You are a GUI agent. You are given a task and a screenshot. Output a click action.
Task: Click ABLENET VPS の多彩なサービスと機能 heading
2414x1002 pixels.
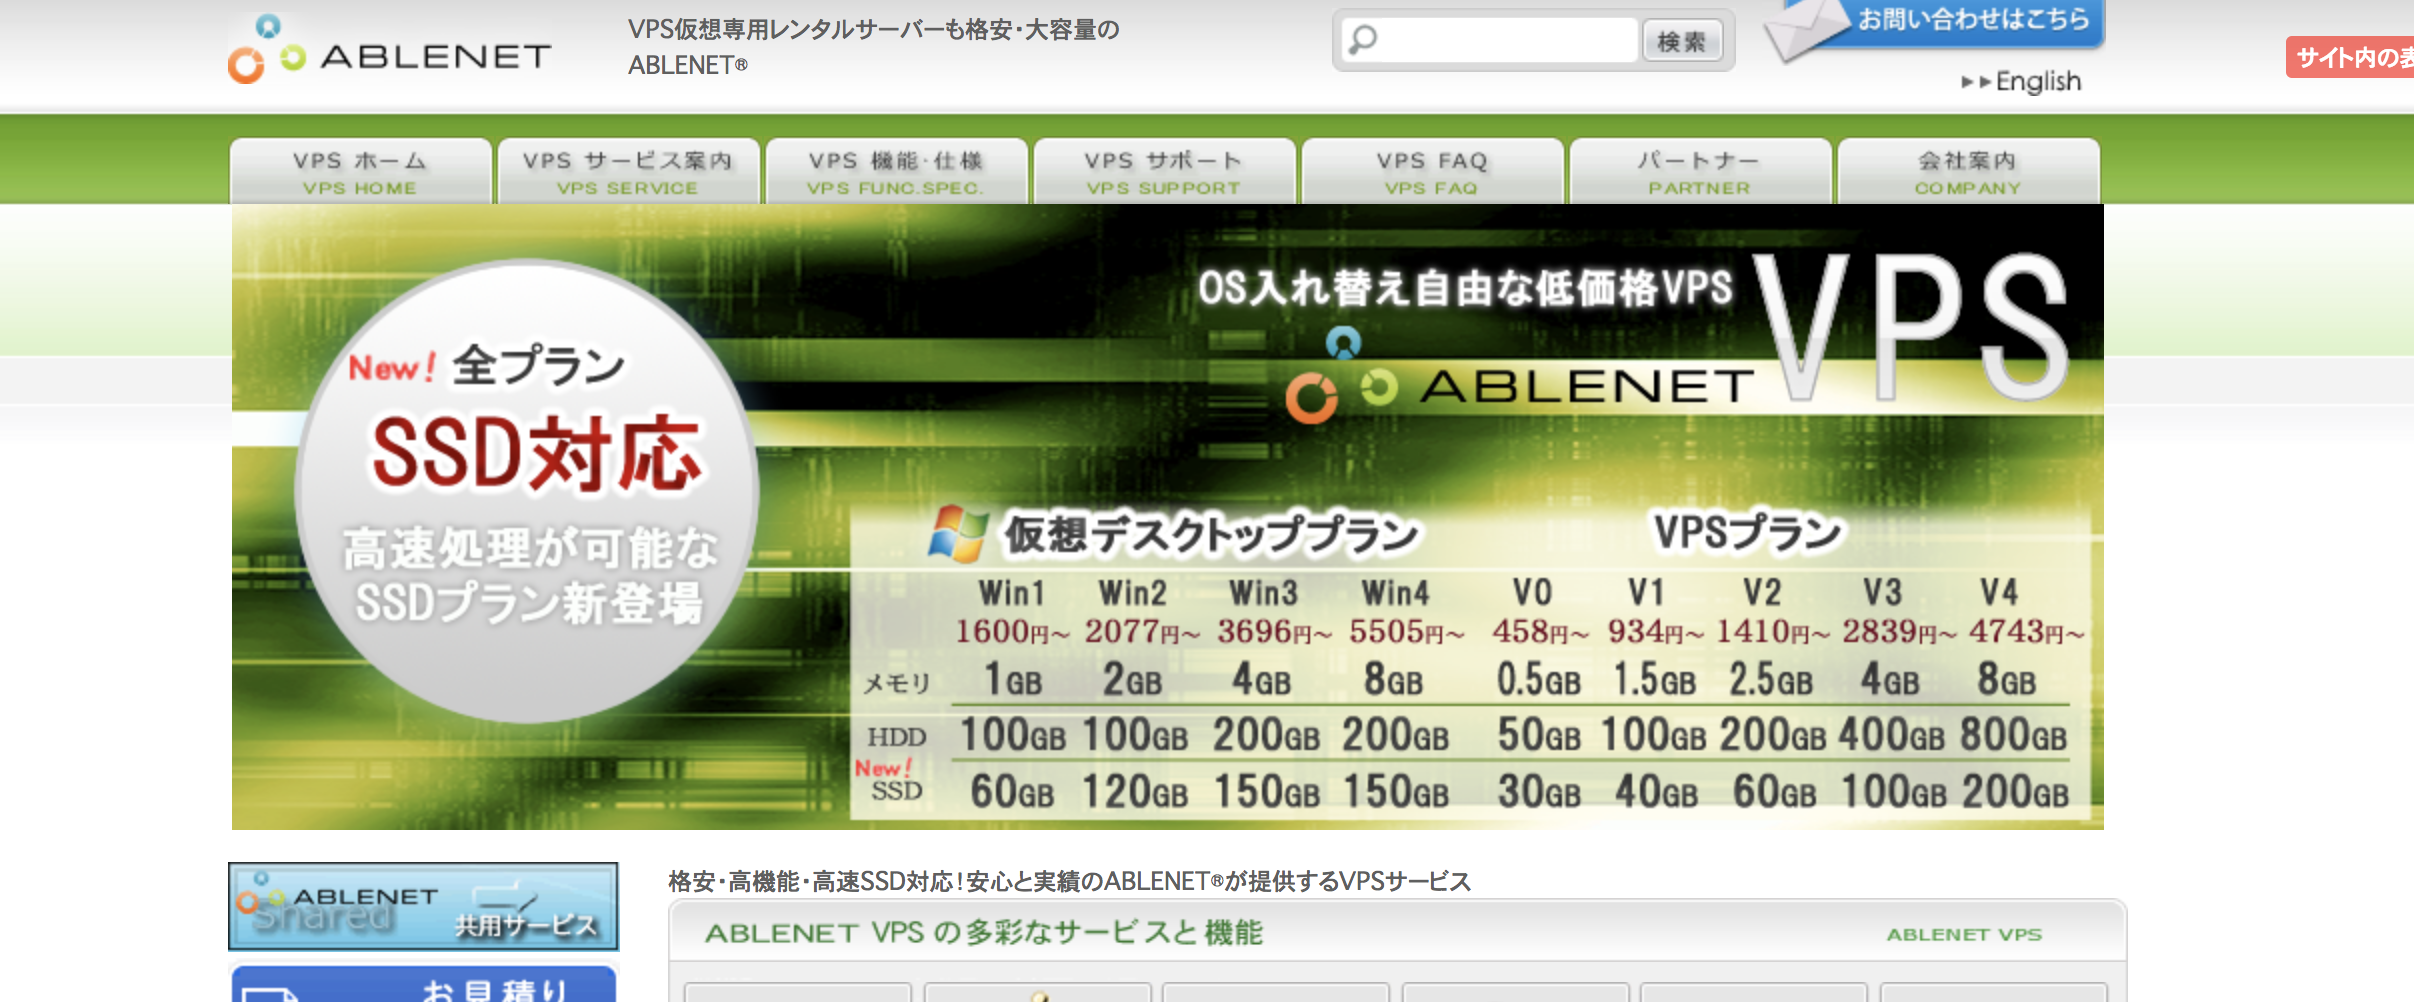984,933
